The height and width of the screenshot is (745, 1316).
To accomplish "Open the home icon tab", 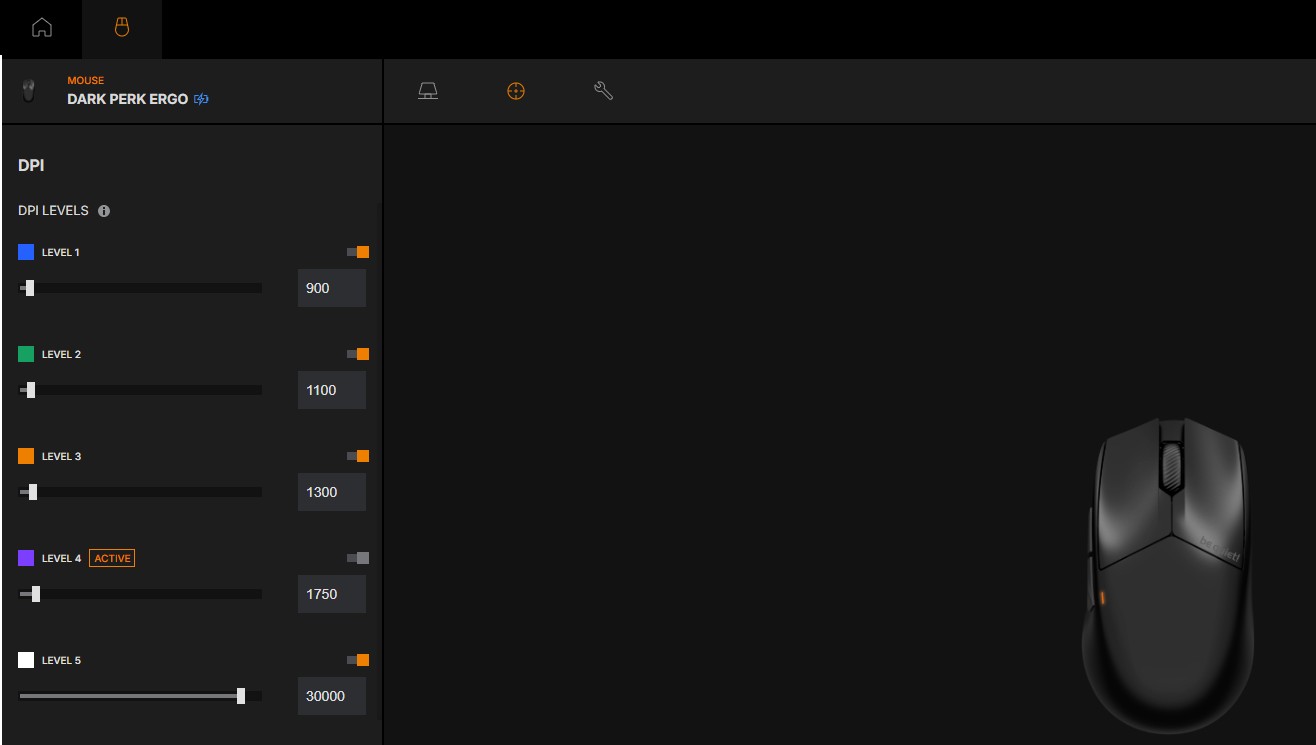I will pyautogui.click(x=42, y=28).
